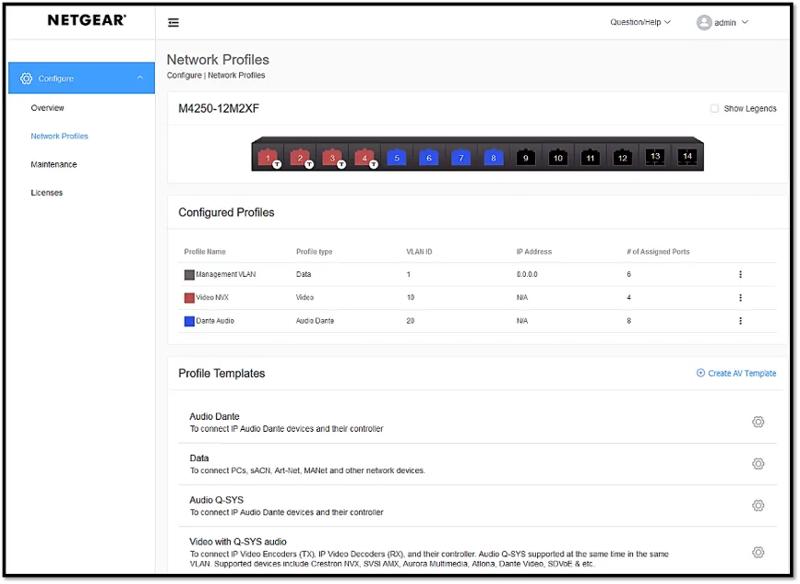Screen dimensions: 800x584
Task: Click the NETGEAR logo
Action: click(87, 20)
